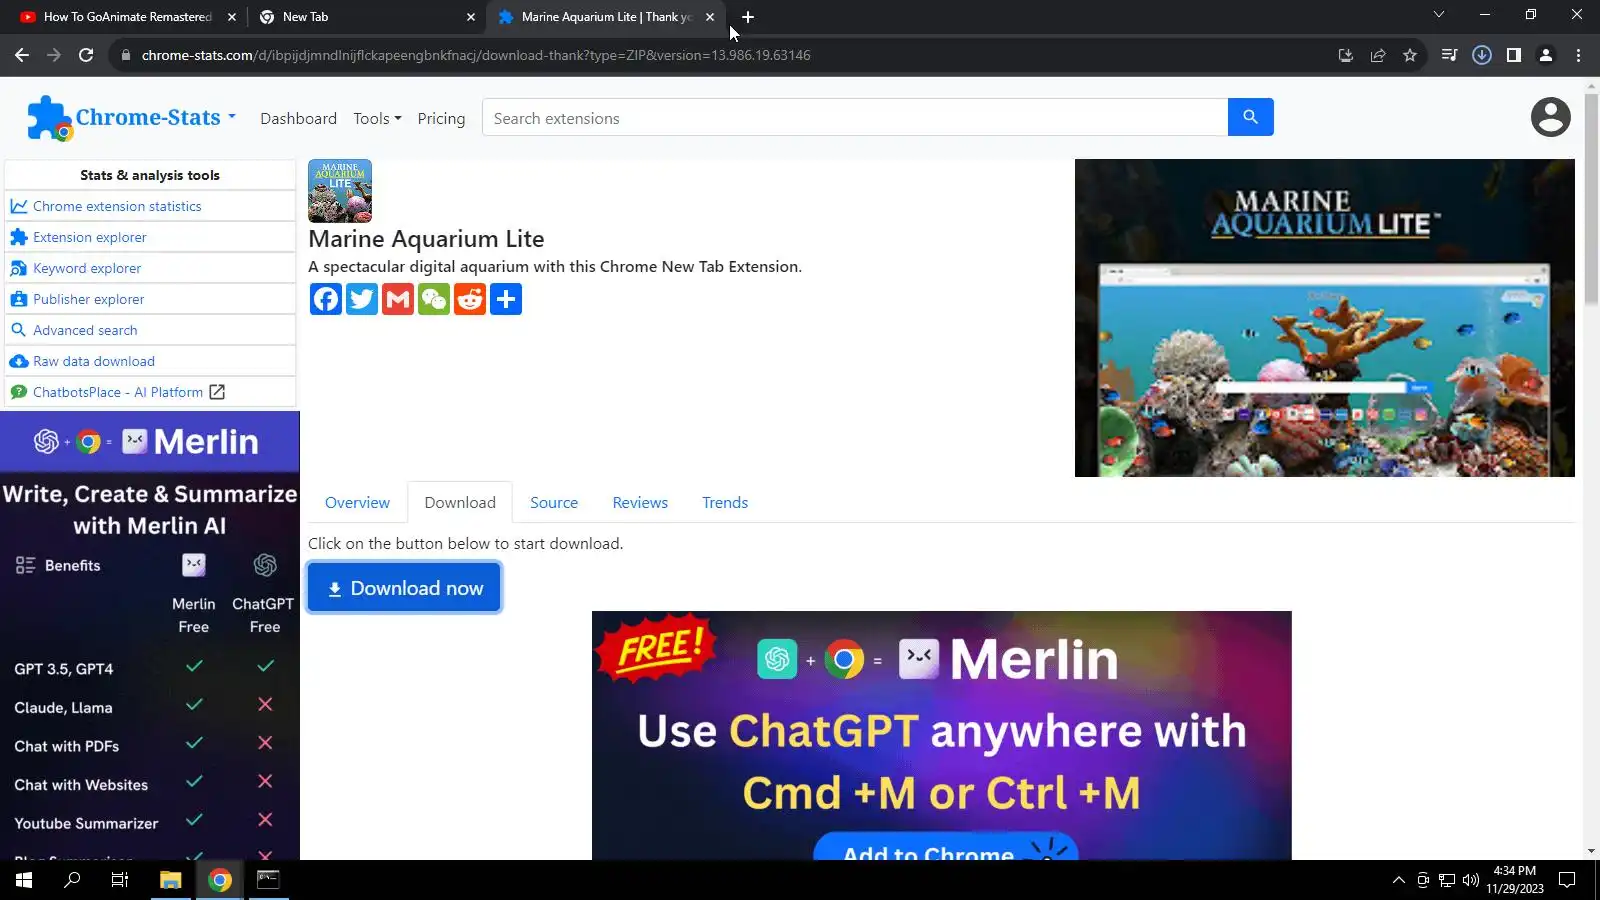This screenshot has height=900, width=1600.
Task: Go to the Dashboard link
Action: [298, 118]
